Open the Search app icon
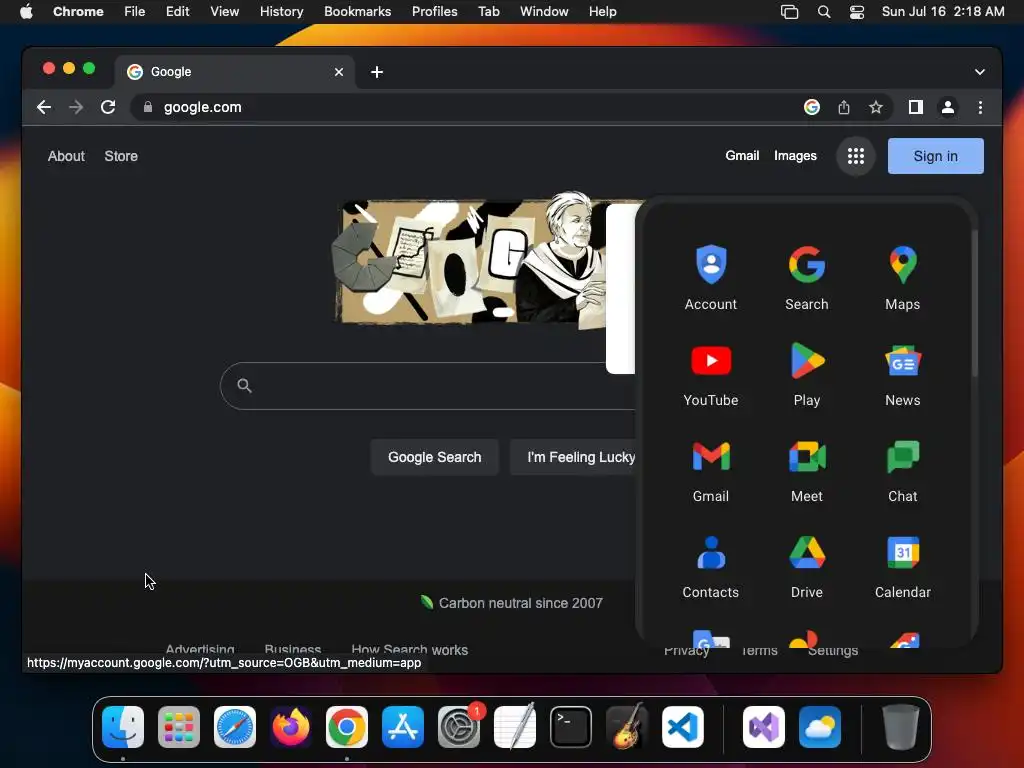This screenshot has width=1024, height=768. click(807, 278)
